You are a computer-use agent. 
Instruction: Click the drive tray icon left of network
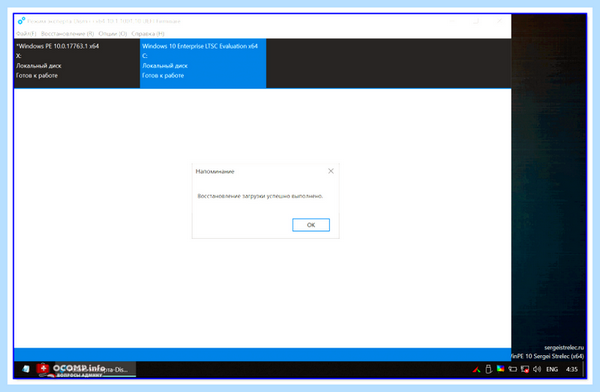[x=512, y=369]
